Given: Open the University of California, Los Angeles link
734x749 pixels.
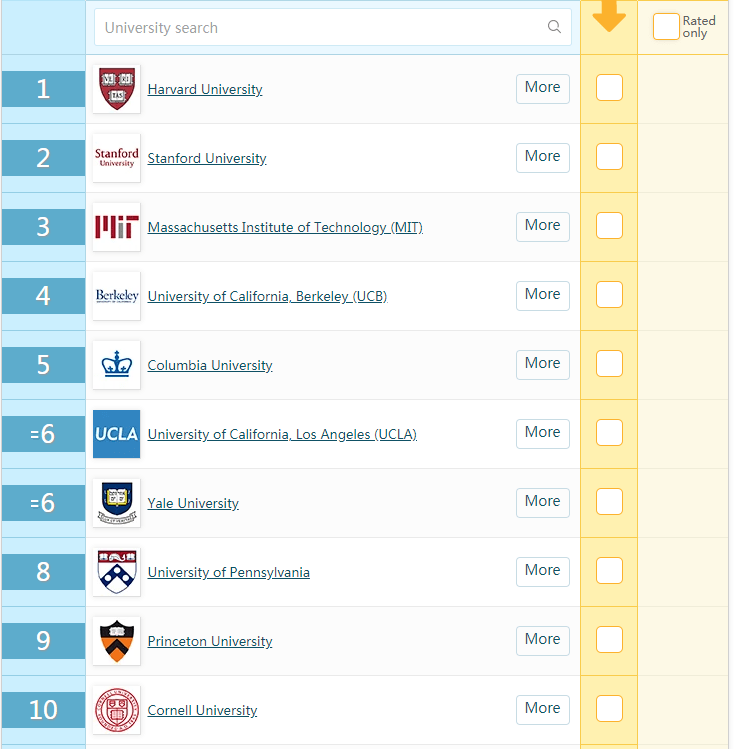Looking at the screenshot, I should coord(282,434).
